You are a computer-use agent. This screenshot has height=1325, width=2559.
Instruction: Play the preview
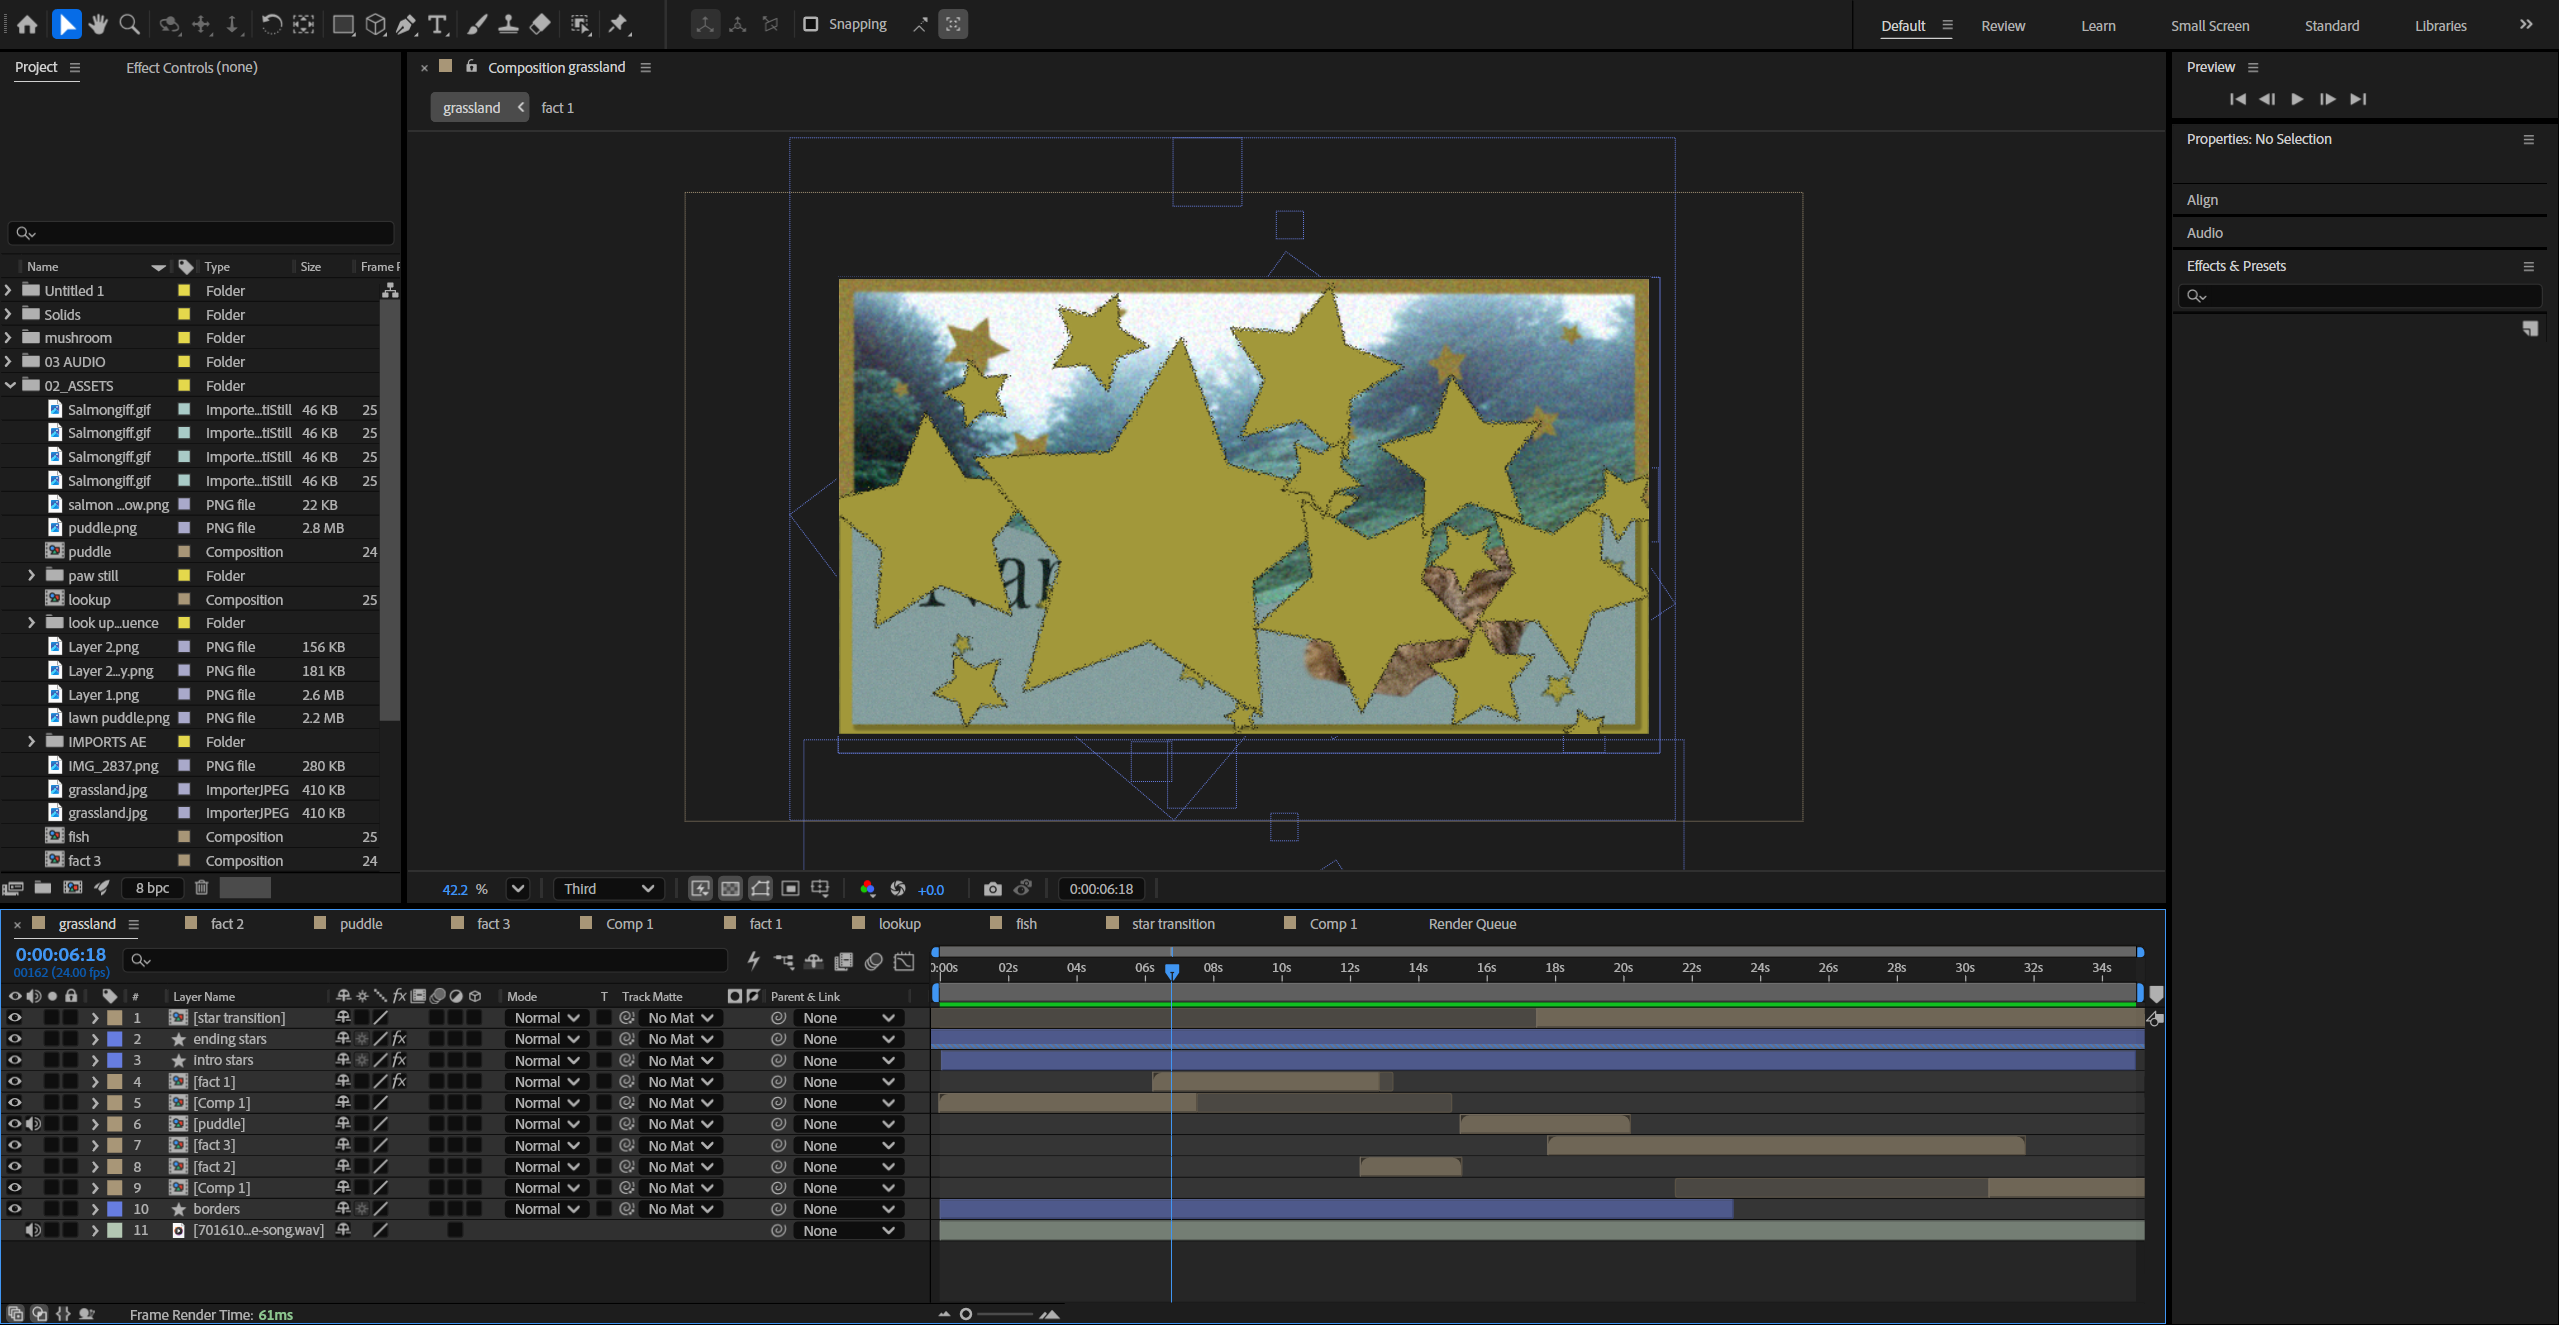point(2297,99)
